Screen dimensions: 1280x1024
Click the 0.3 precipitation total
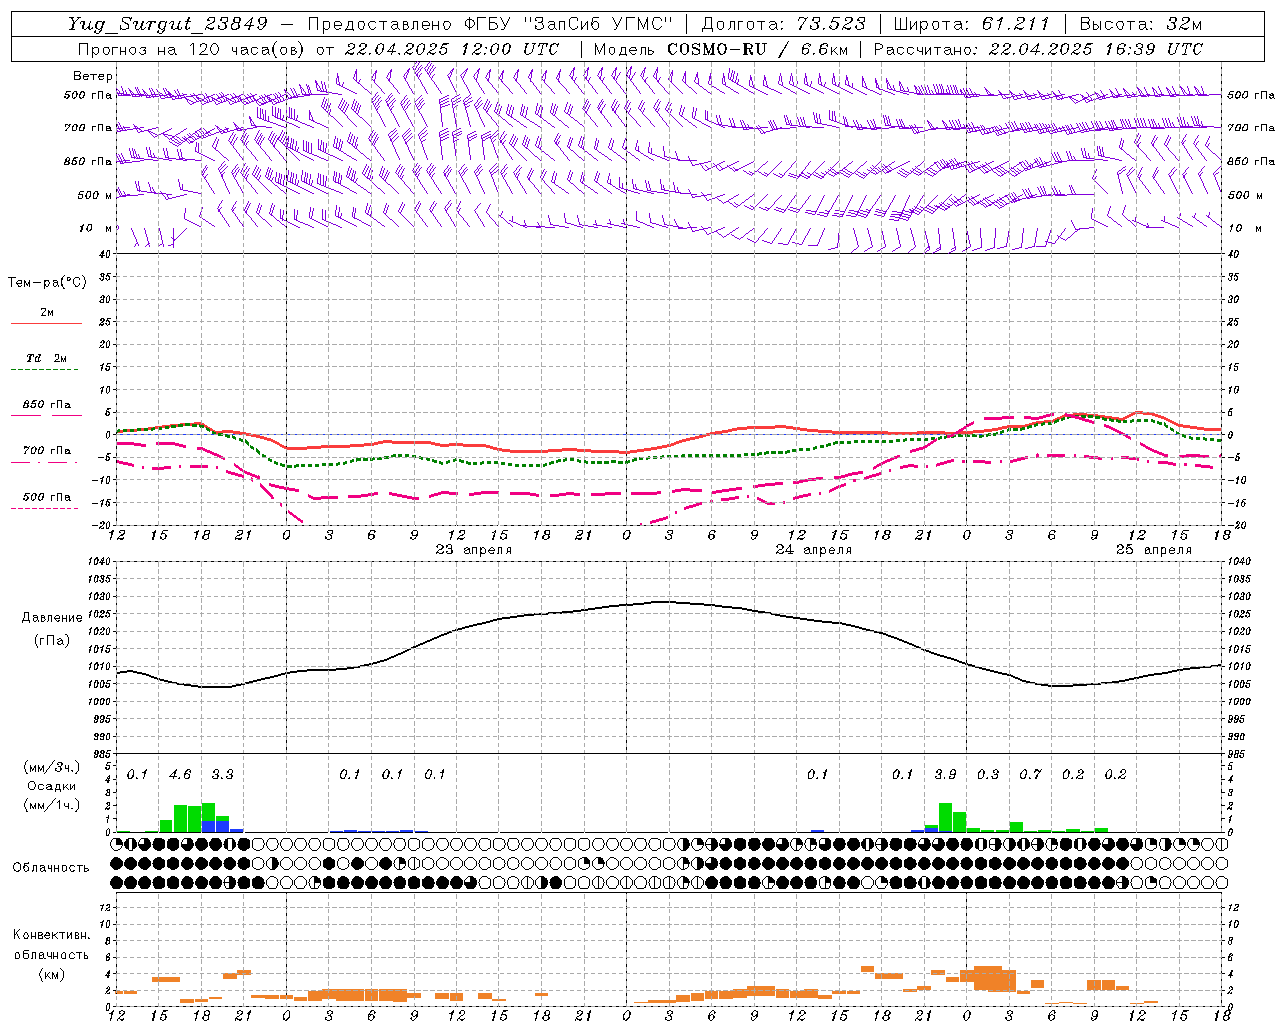click(x=988, y=775)
